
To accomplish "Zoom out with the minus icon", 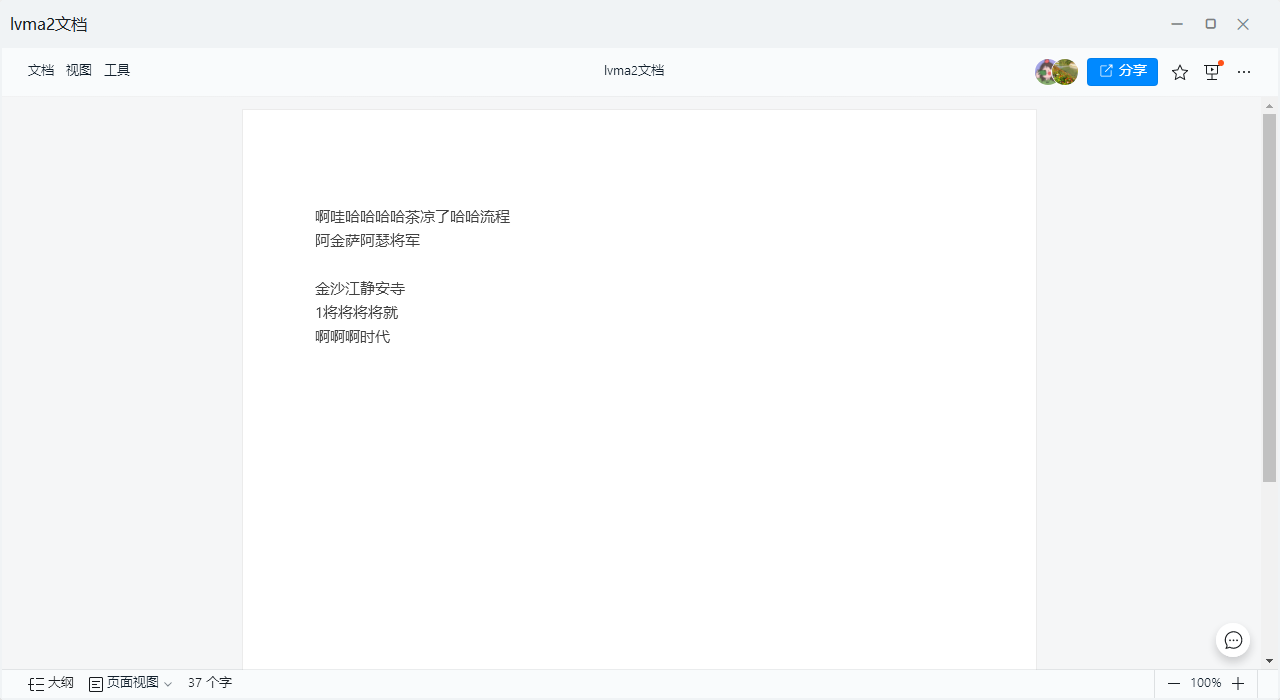I will click(1174, 683).
